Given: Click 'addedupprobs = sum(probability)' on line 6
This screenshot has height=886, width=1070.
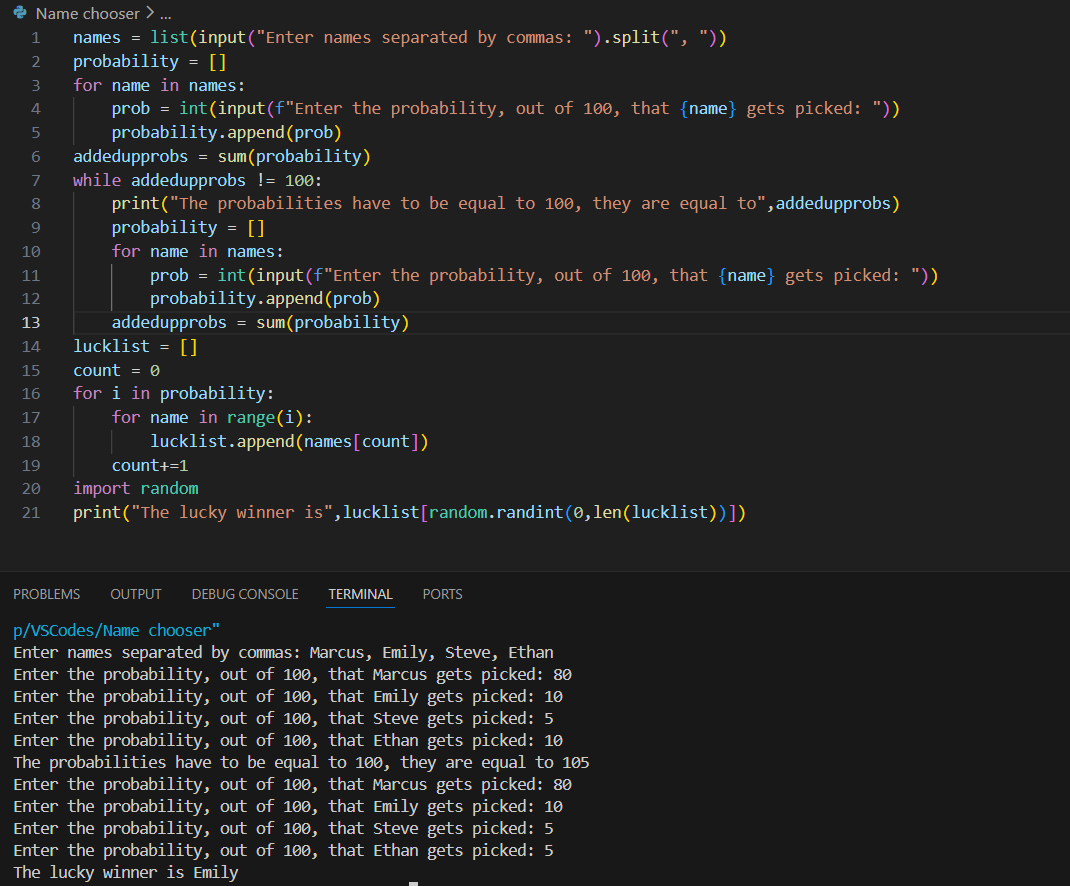Looking at the screenshot, I should click(x=222, y=156).
